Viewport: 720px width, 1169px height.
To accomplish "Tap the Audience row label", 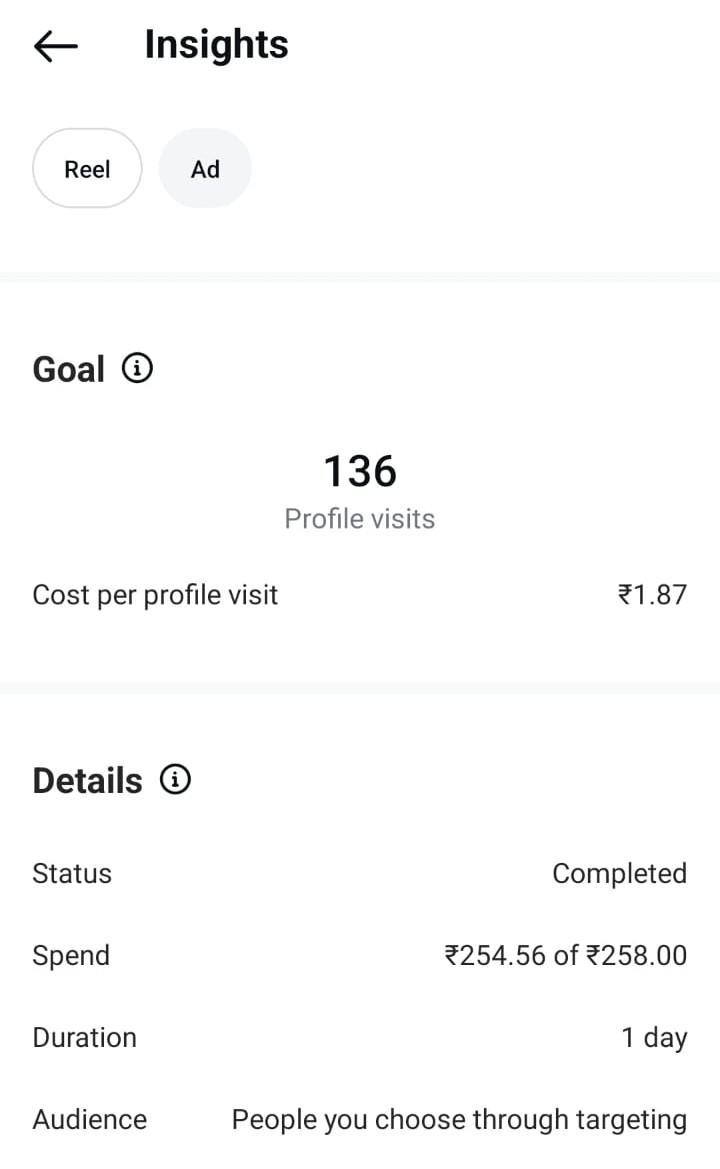I will click(90, 1119).
